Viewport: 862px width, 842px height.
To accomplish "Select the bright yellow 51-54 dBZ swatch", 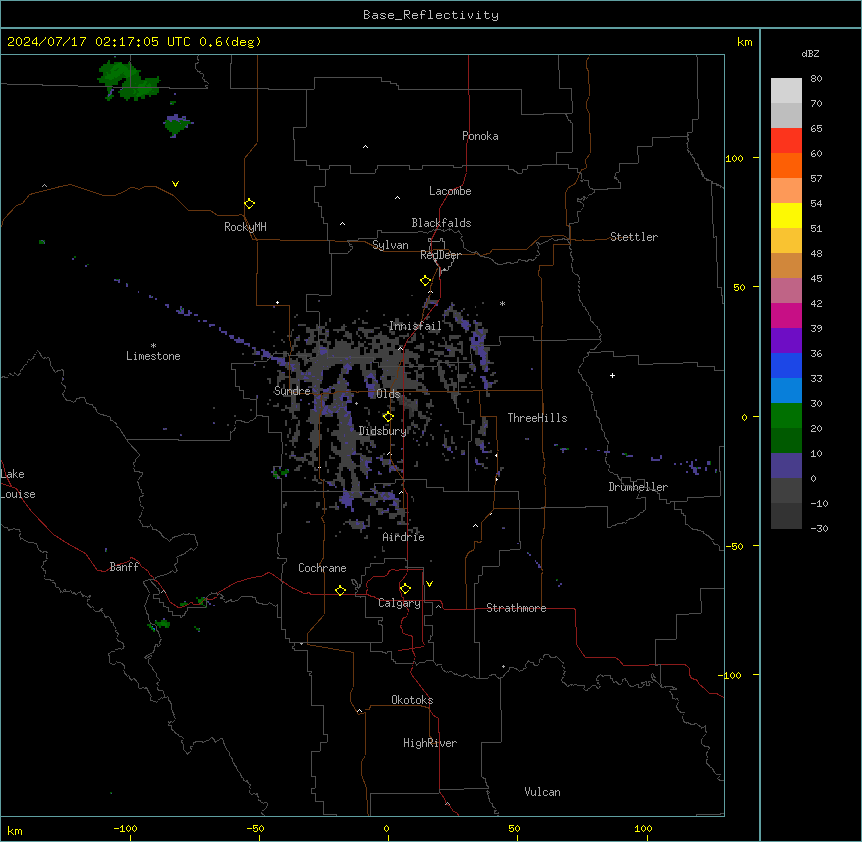I will 786,215.
